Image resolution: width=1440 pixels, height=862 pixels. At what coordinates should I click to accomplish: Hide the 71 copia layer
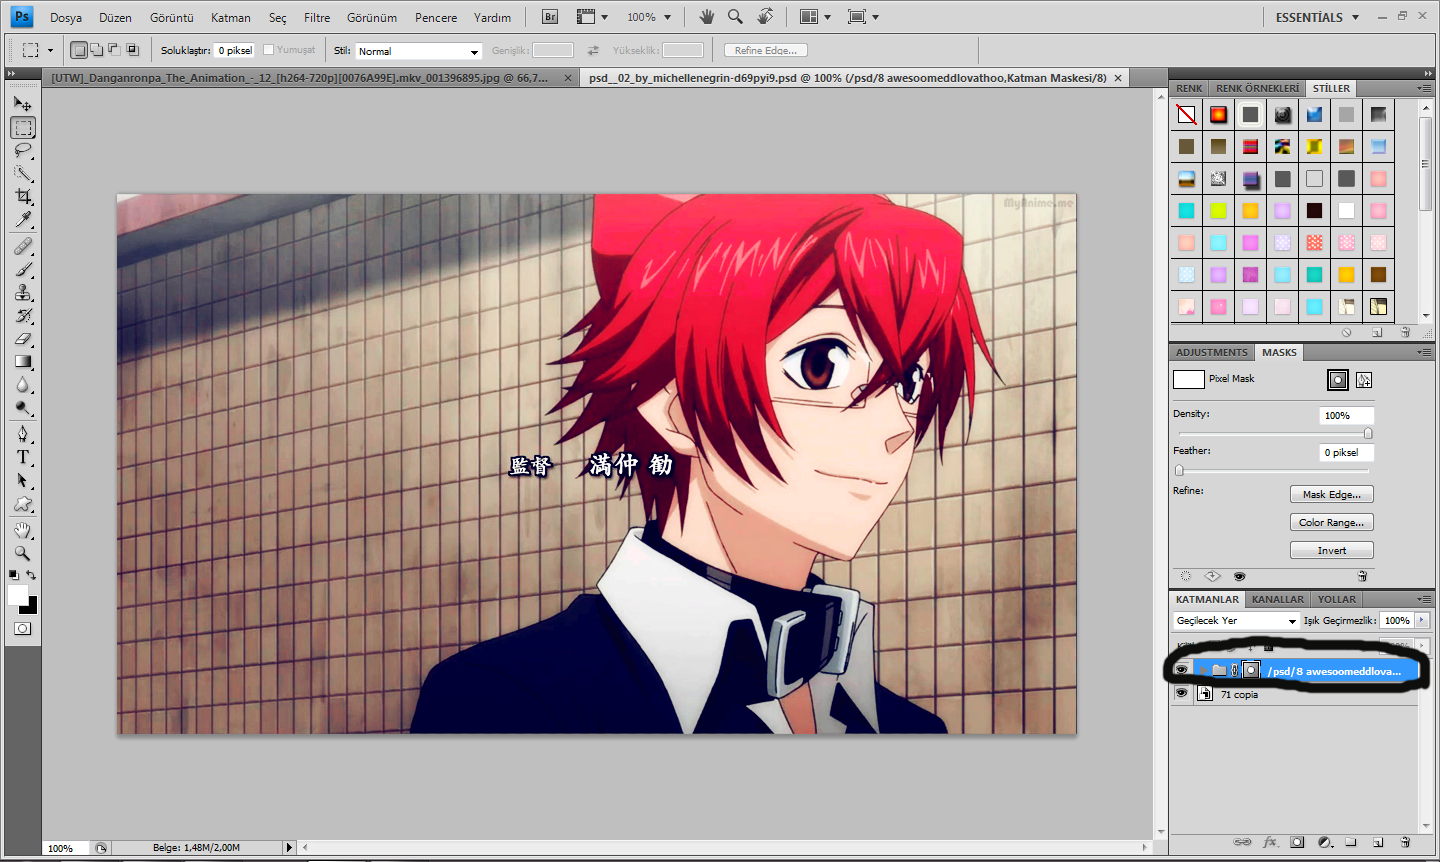[1182, 693]
